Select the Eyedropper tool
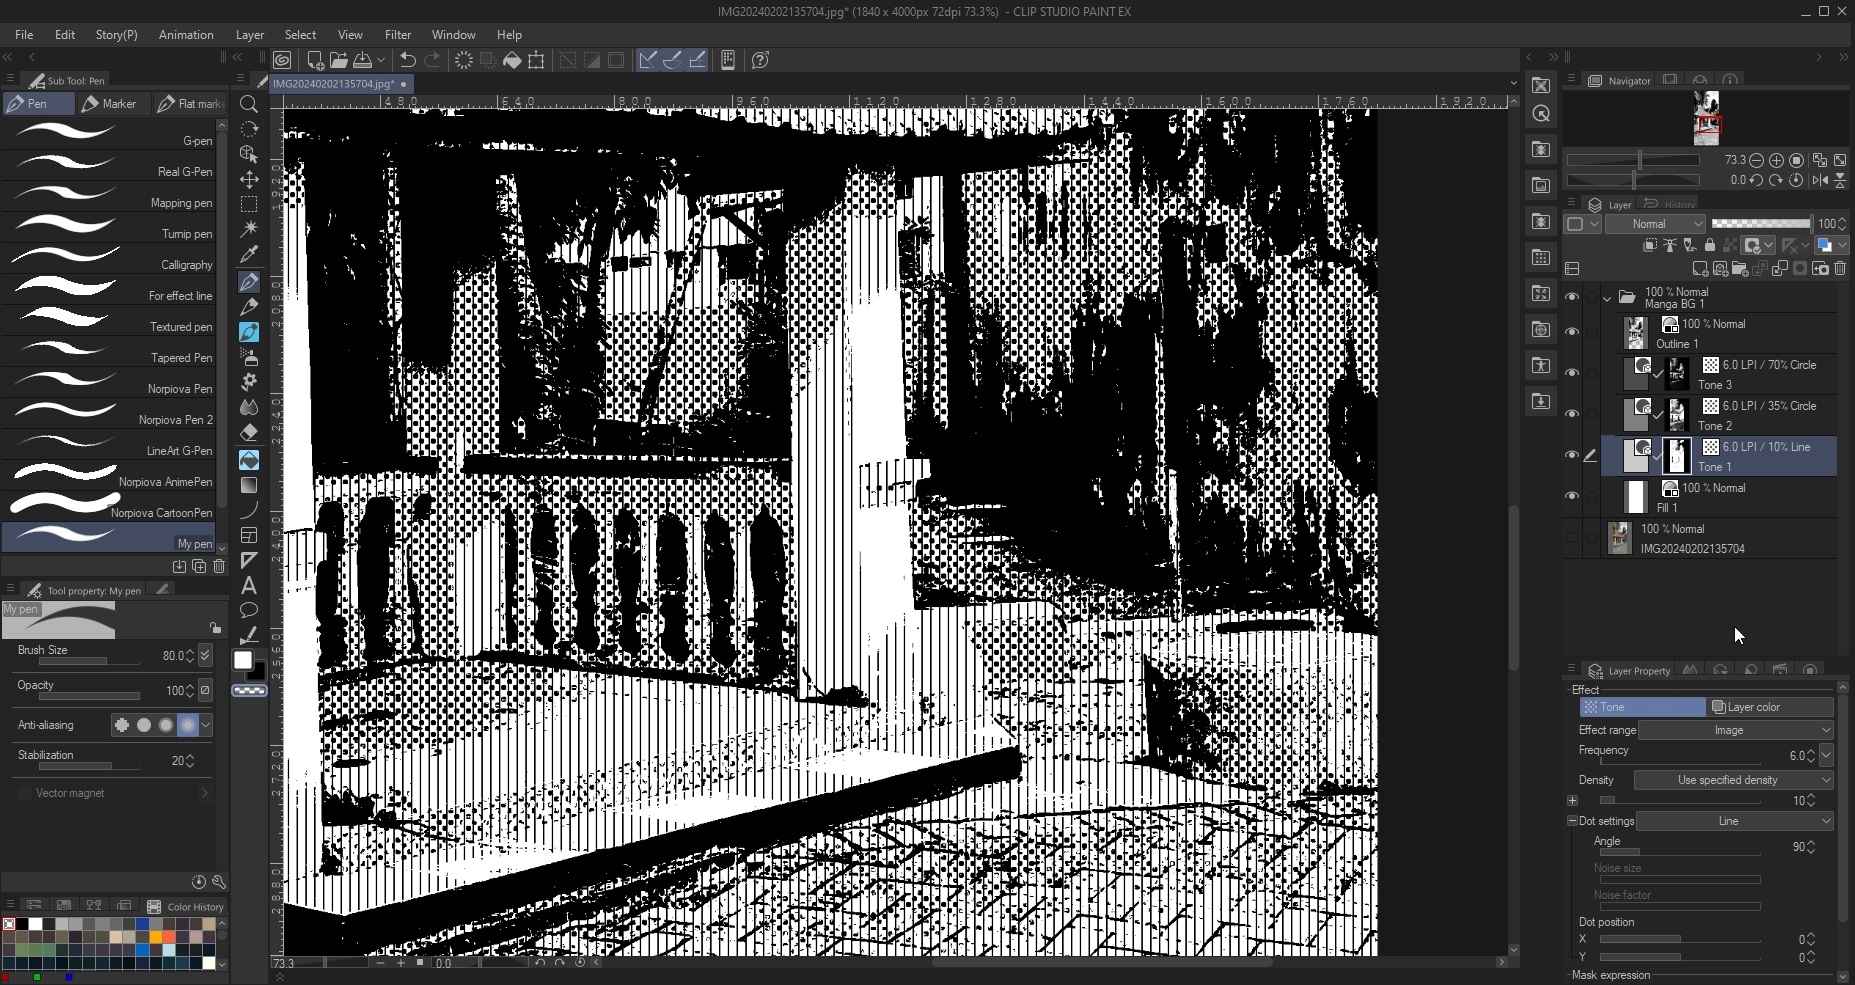The height and width of the screenshot is (985, 1855). (x=249, y=255)
